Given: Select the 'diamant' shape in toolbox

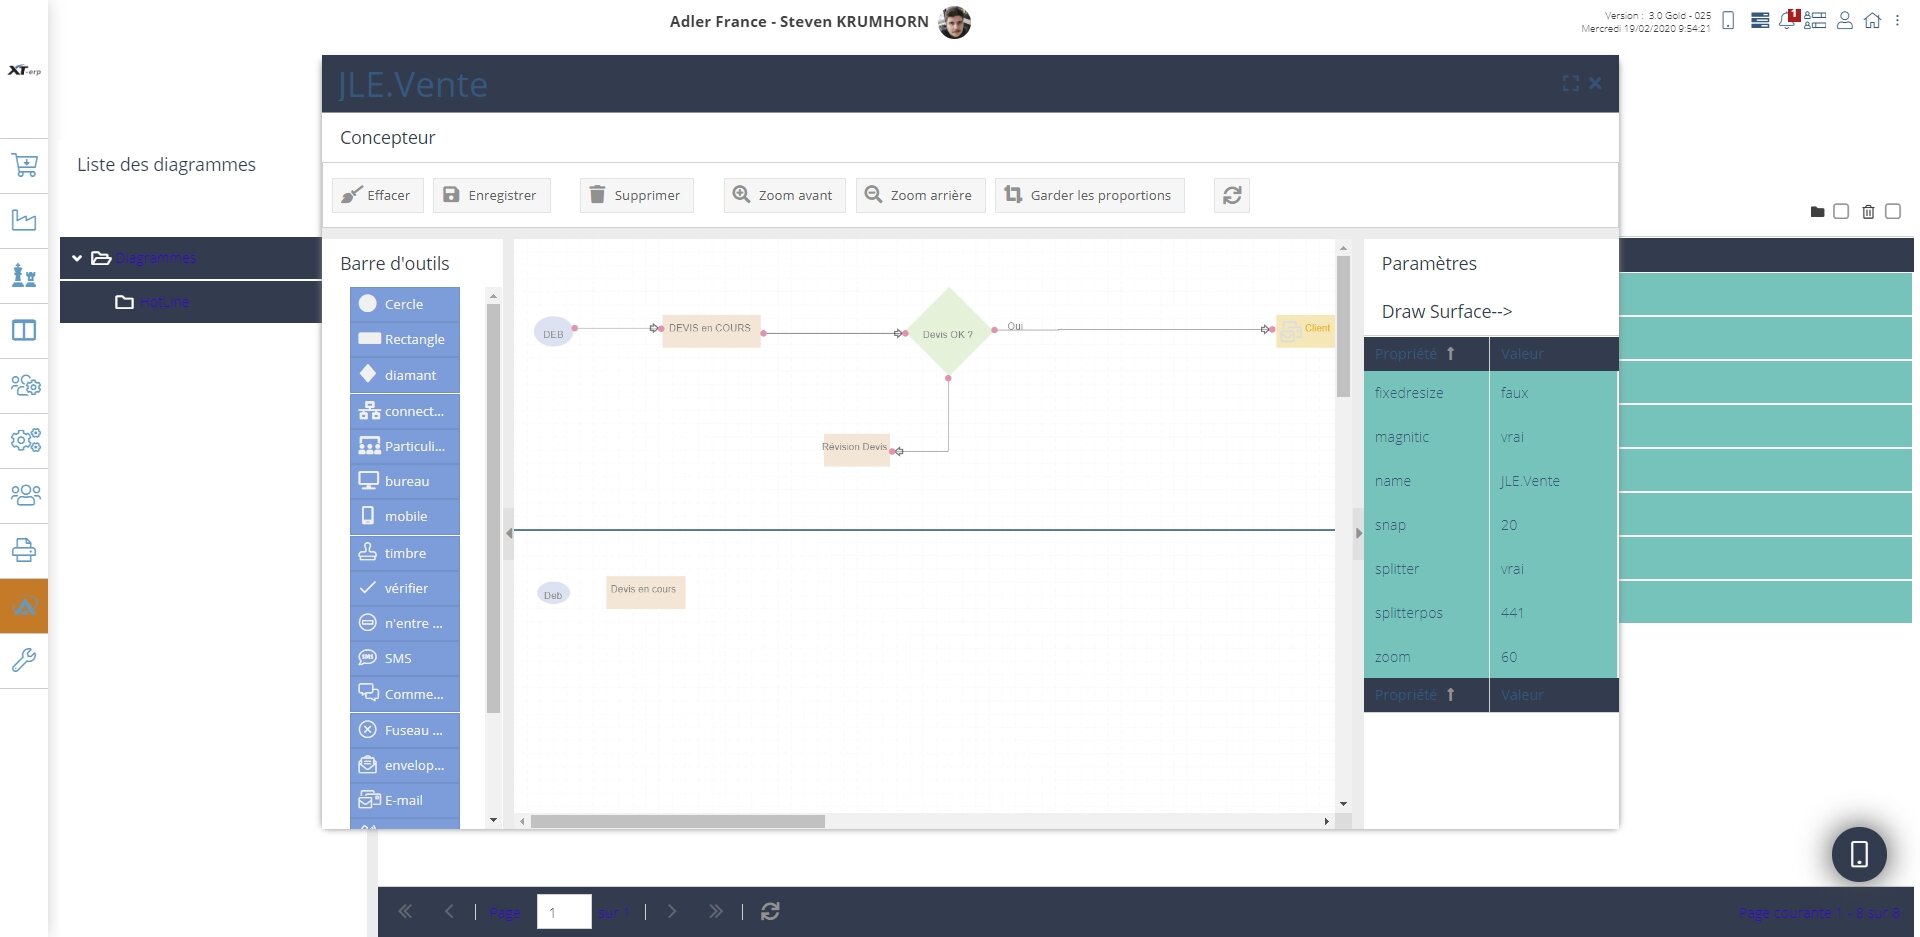Looking at the screenshot, I should 405,375.
